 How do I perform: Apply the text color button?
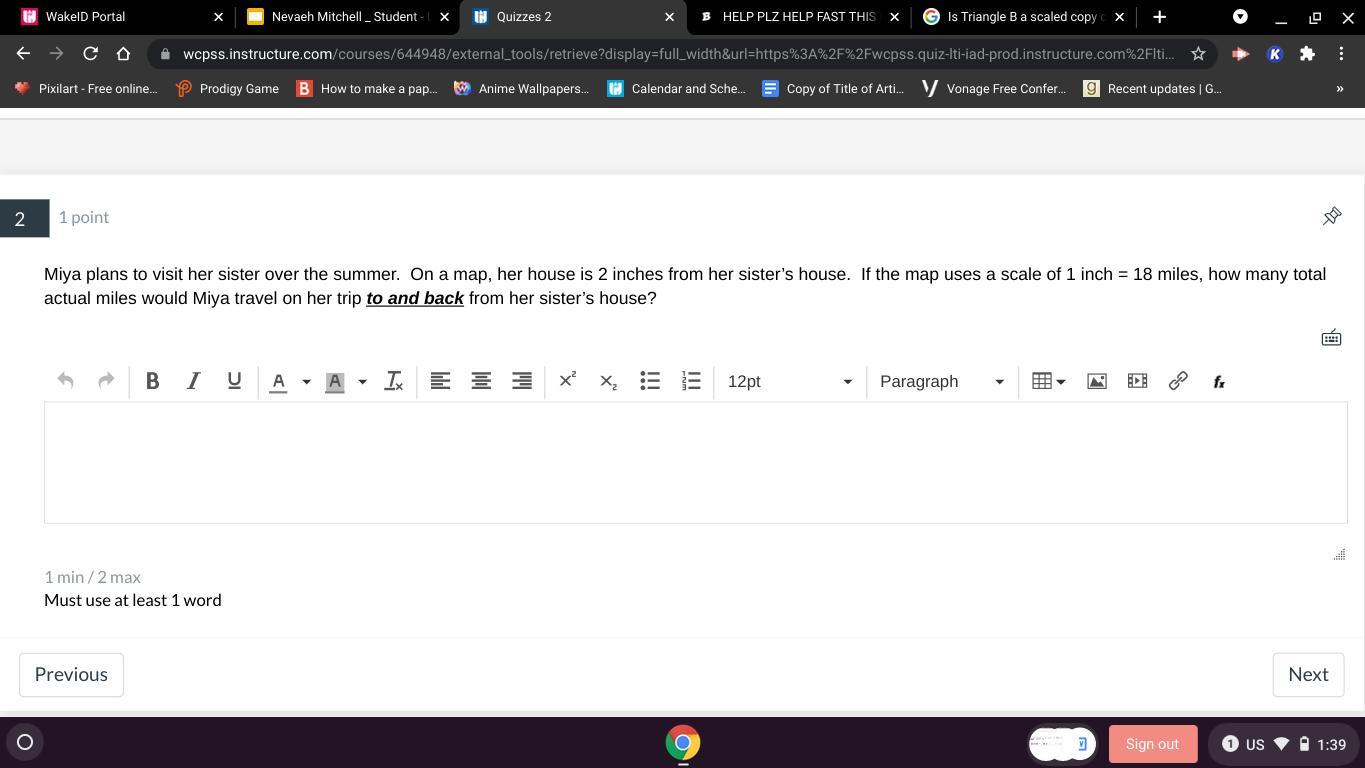point(279,381)
